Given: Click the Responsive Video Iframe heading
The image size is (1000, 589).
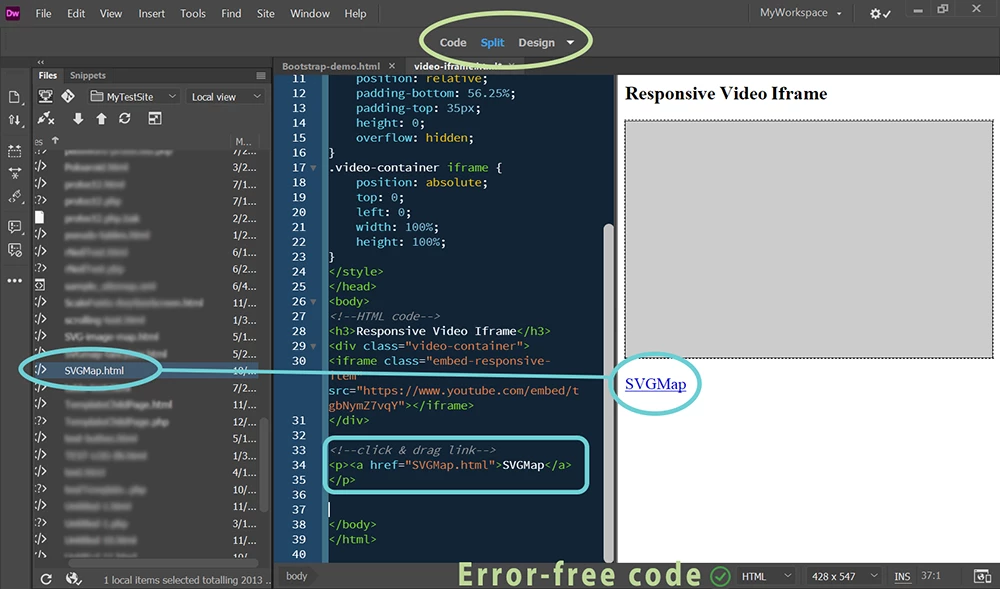Looking at the screenshot, I should (726, 94).
